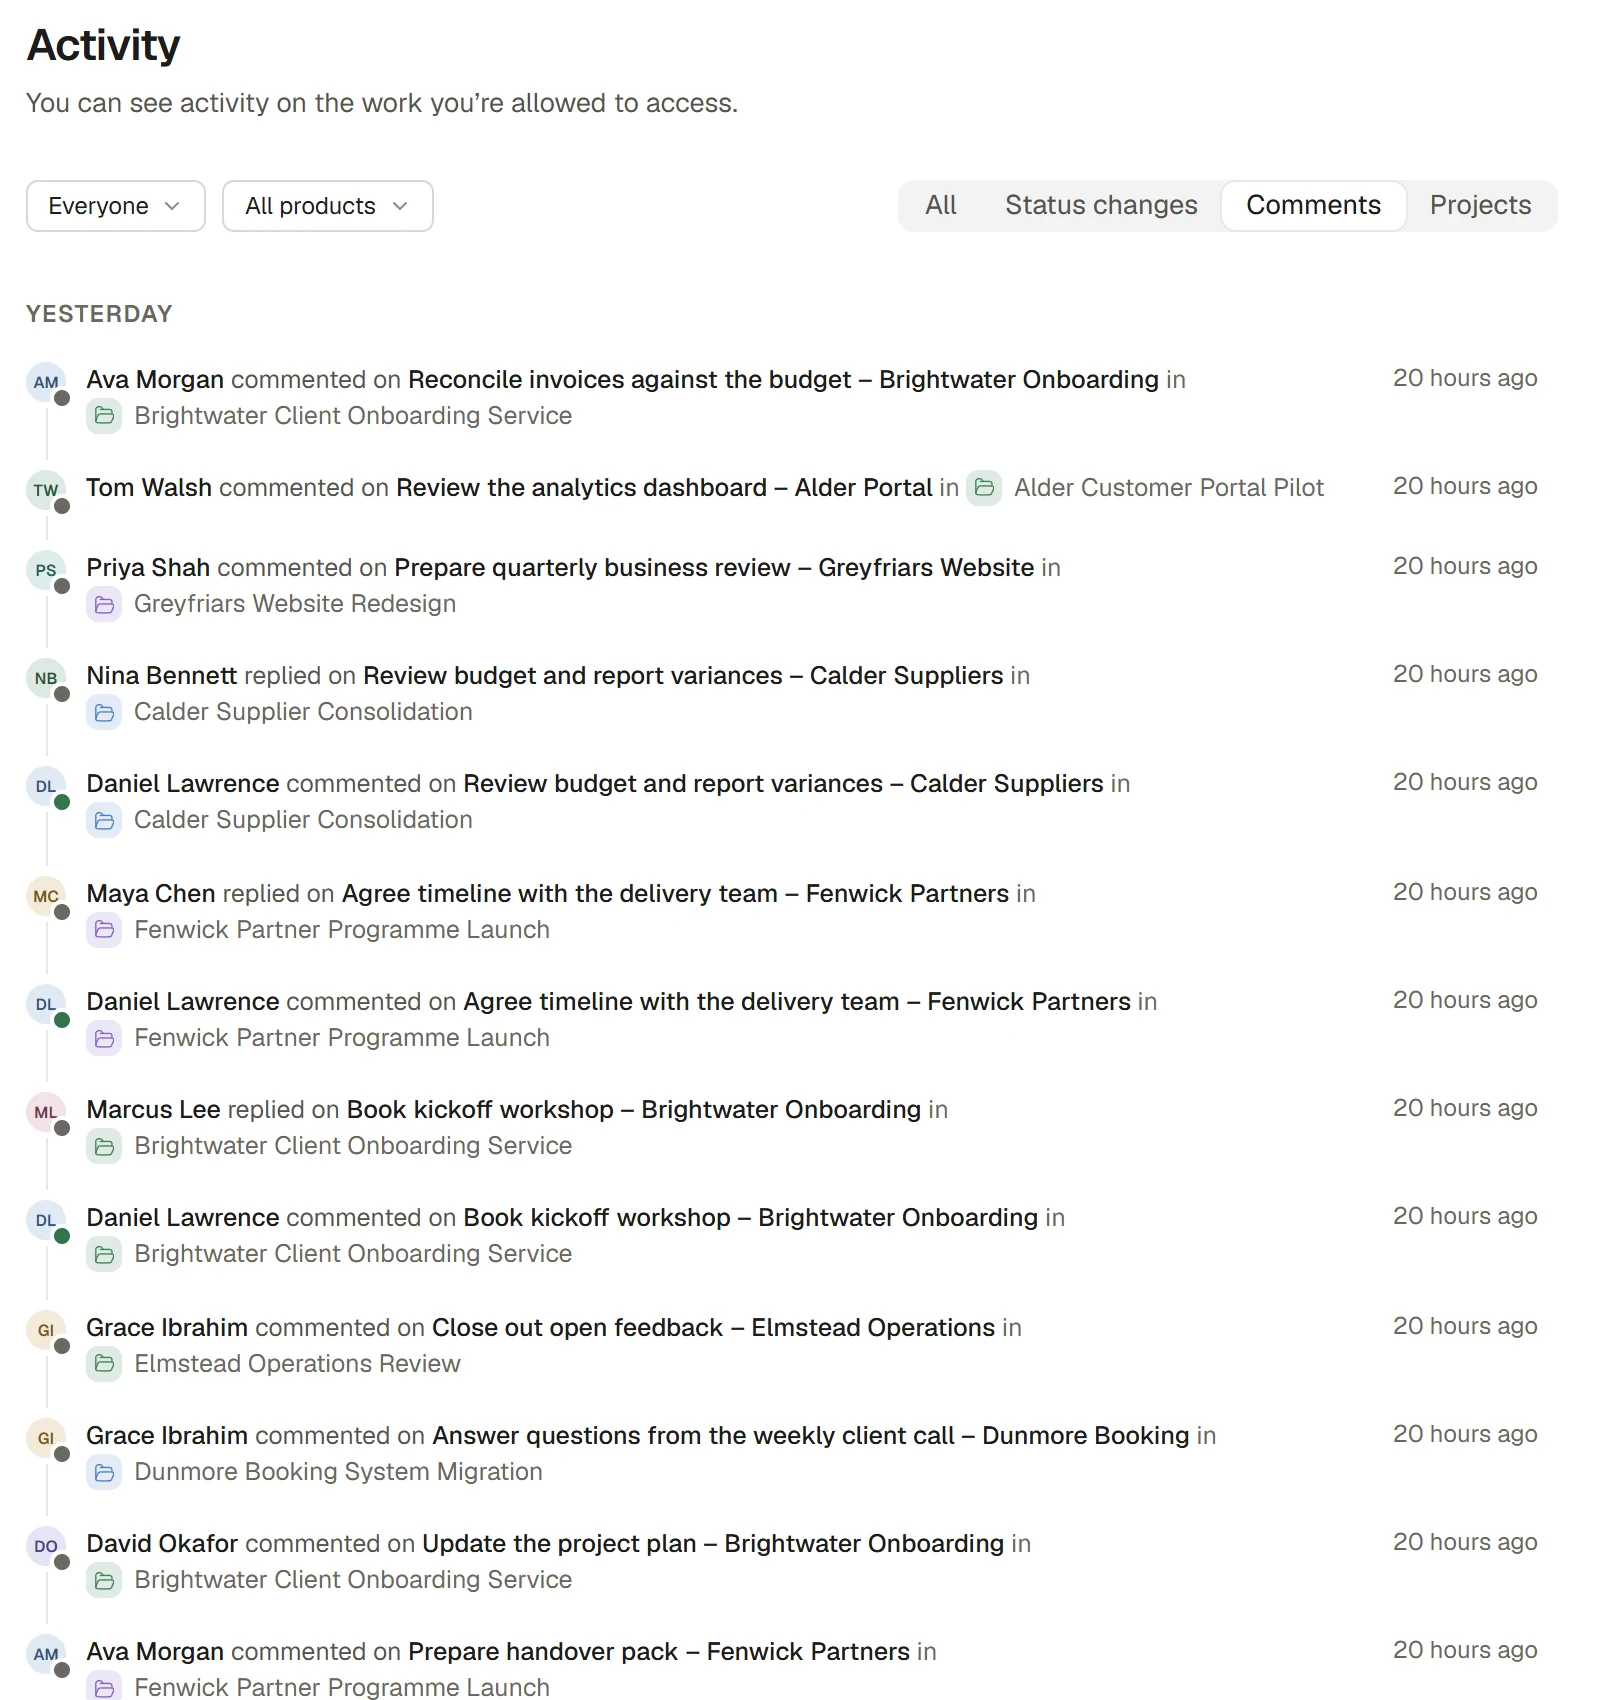Click the YESTERDAY section heading
This screenshot has width=1600, height=1700.
point(99,314)
